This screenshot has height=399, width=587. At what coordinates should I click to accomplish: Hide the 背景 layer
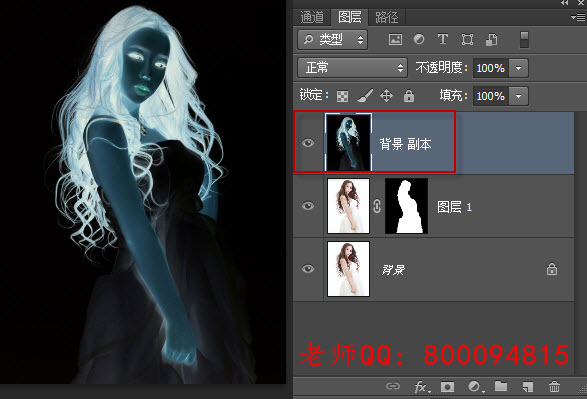pyautogui.click(x=308, y=269)
